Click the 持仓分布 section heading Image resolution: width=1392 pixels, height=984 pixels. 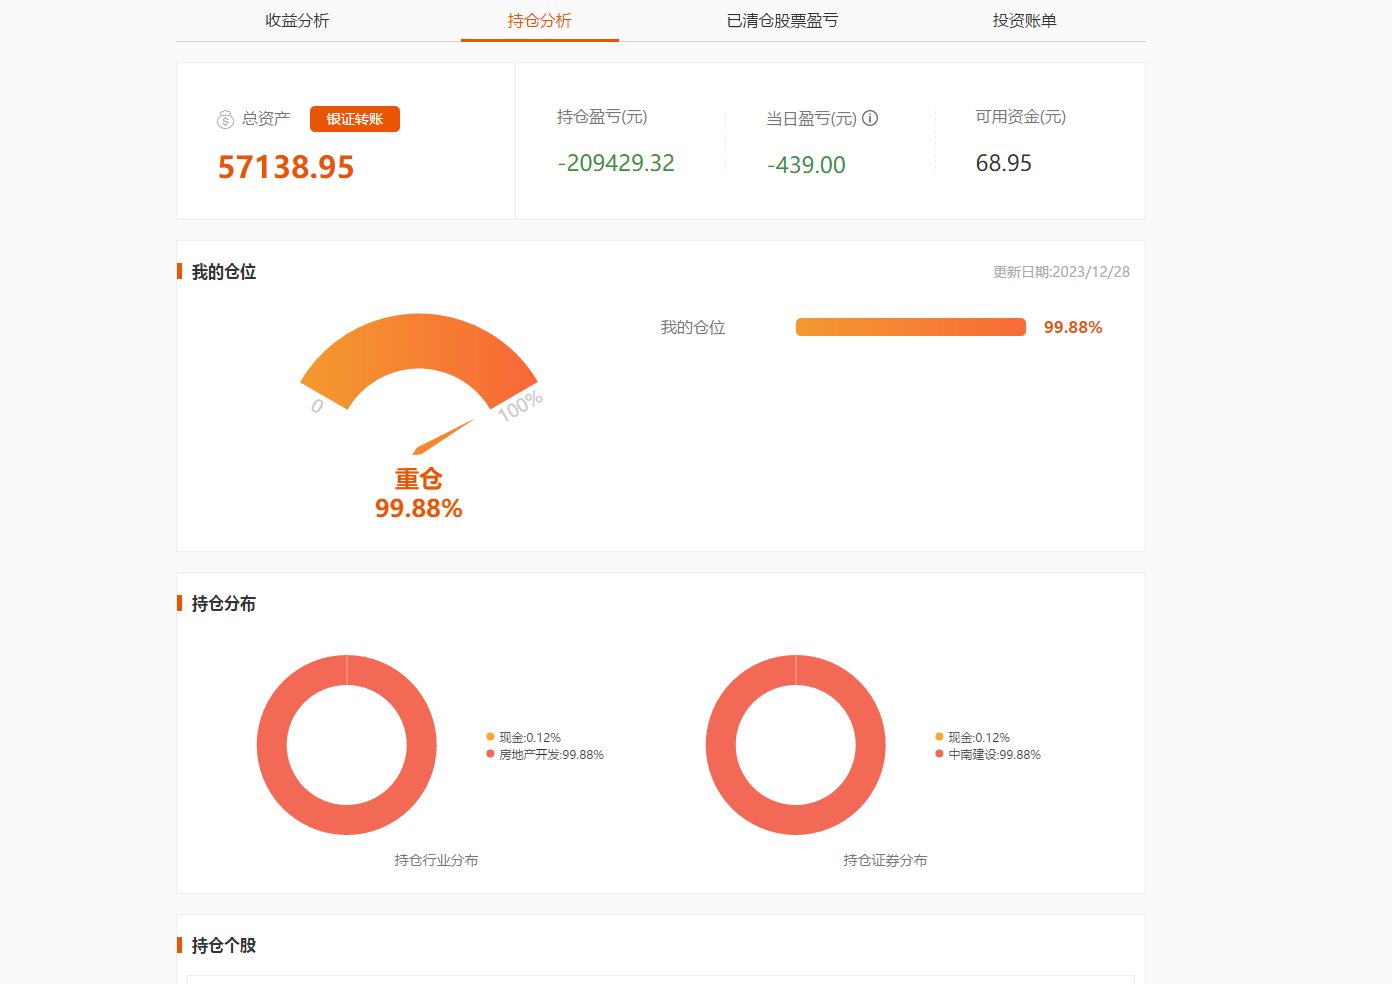pyautogui.click(x=224, y=604)
